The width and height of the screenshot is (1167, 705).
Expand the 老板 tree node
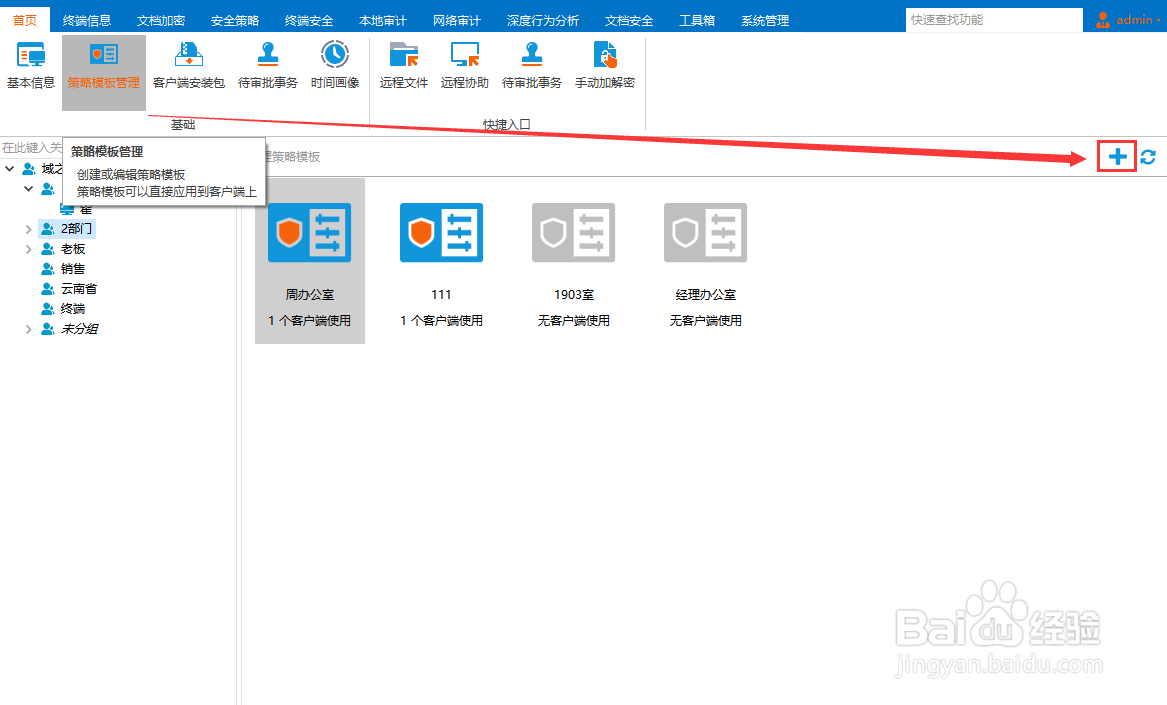pyautogui.click(x=28, y=249)
